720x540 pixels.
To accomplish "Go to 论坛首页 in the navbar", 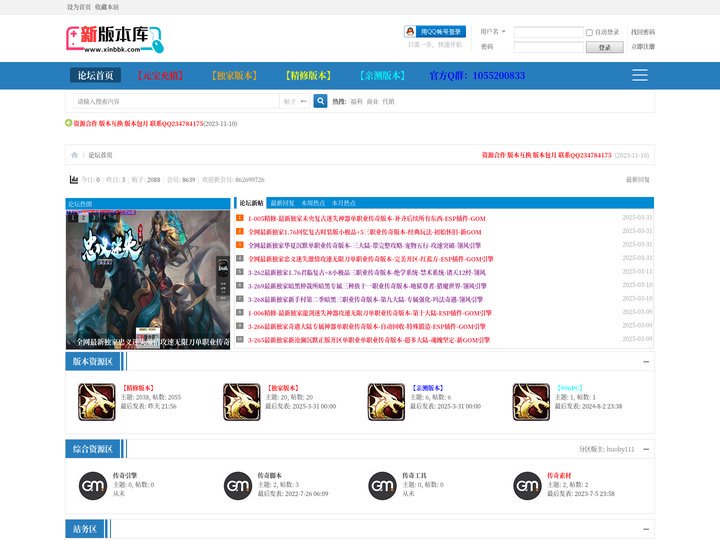I will 96,75.
